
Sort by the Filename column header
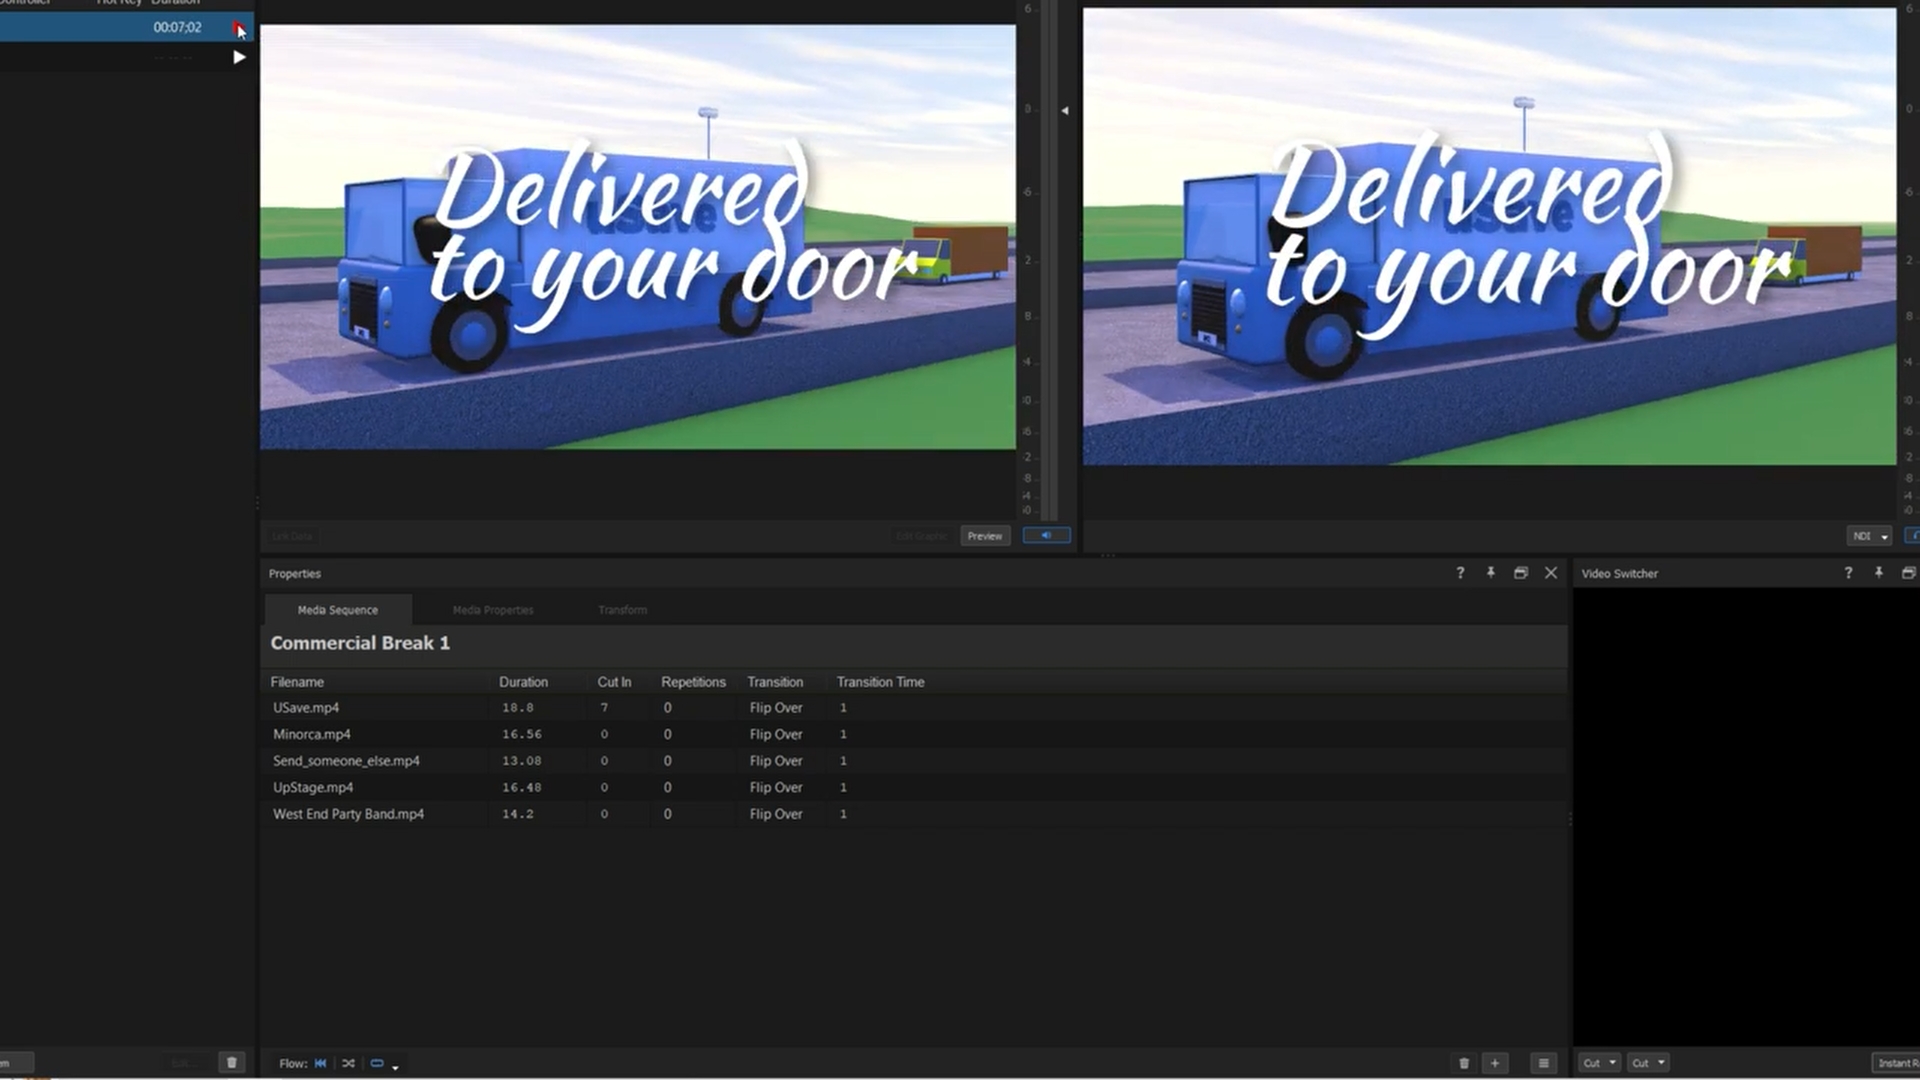click(297, 682)
